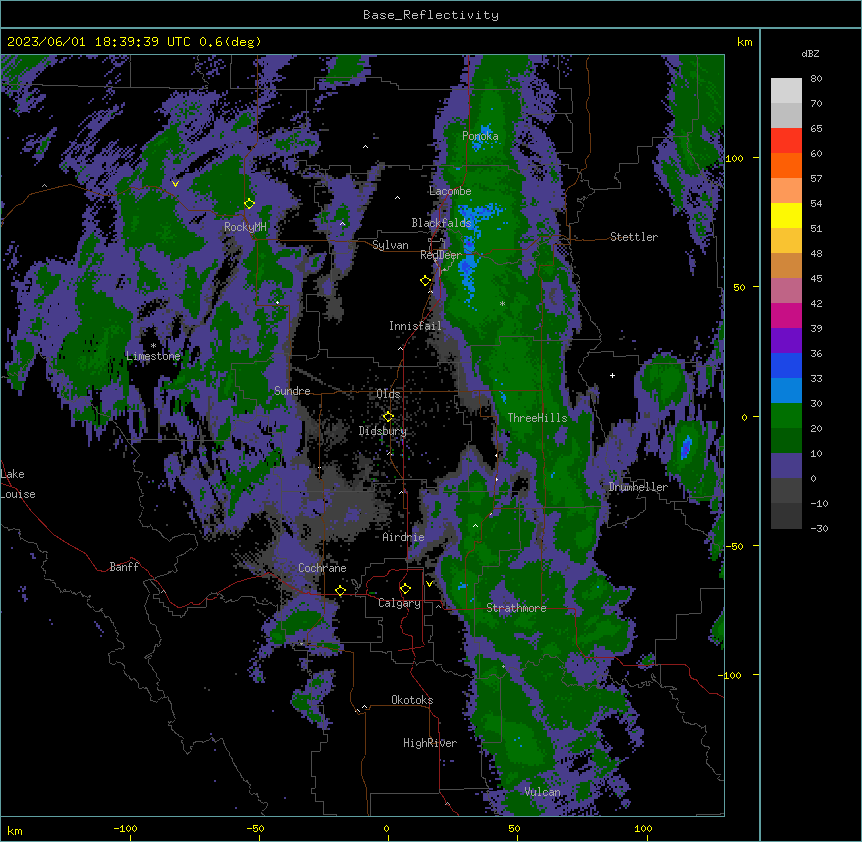Select the bright green 20-30 dBZ swatch
This screenshot has height=842, width=862.
[786, 416]
